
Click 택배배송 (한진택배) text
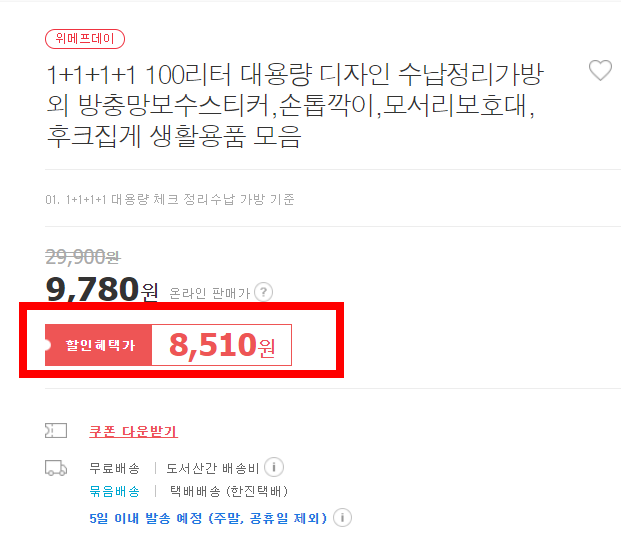[x=229, y=491]
